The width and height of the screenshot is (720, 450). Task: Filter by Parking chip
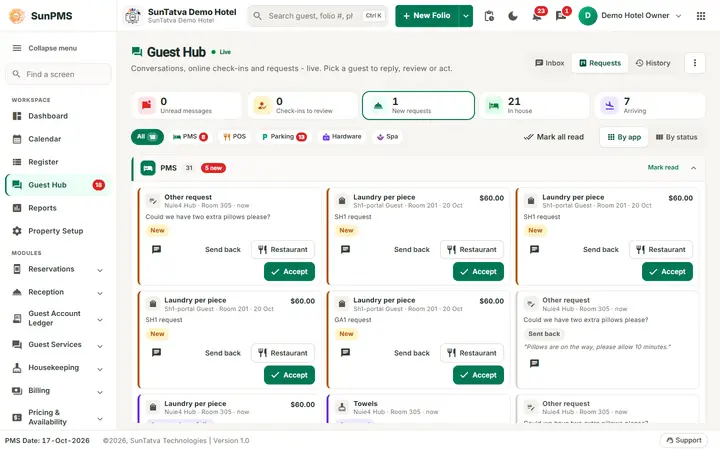coord(284,137)
